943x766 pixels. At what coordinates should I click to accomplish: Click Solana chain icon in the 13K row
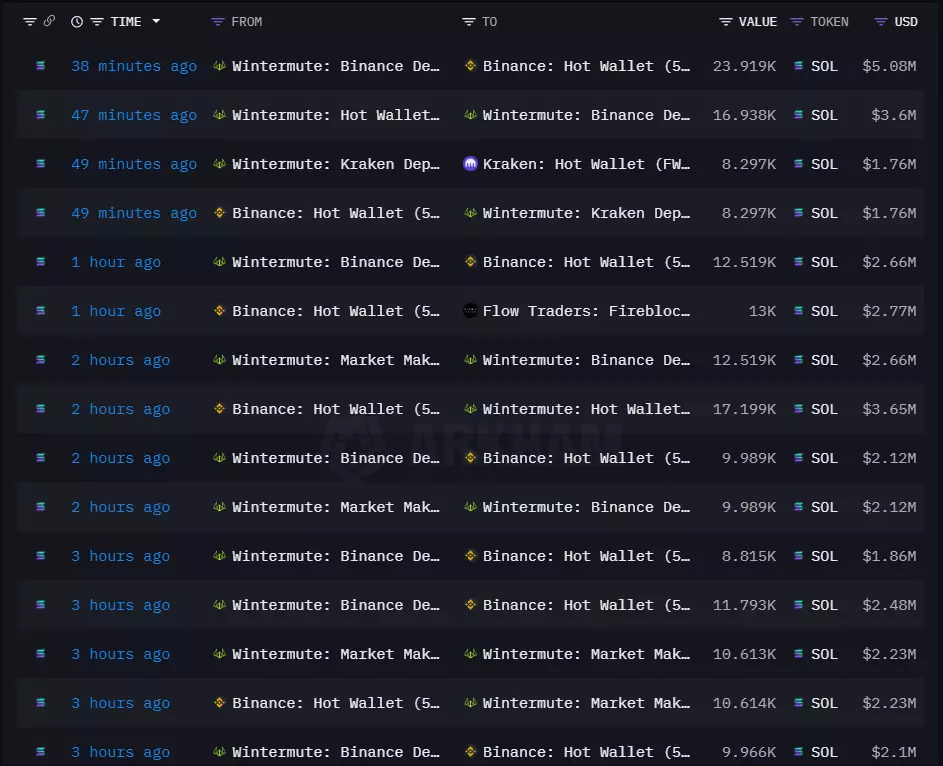pyautogui.click(x=40, y=310)
